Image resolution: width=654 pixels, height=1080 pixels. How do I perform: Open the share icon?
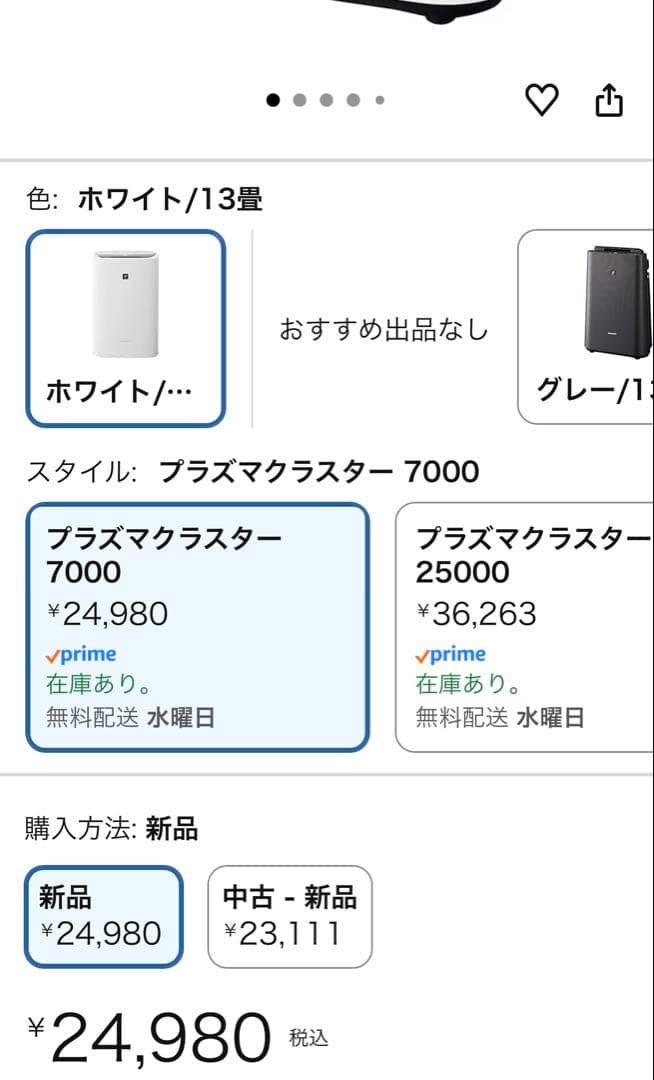(611, 99)
